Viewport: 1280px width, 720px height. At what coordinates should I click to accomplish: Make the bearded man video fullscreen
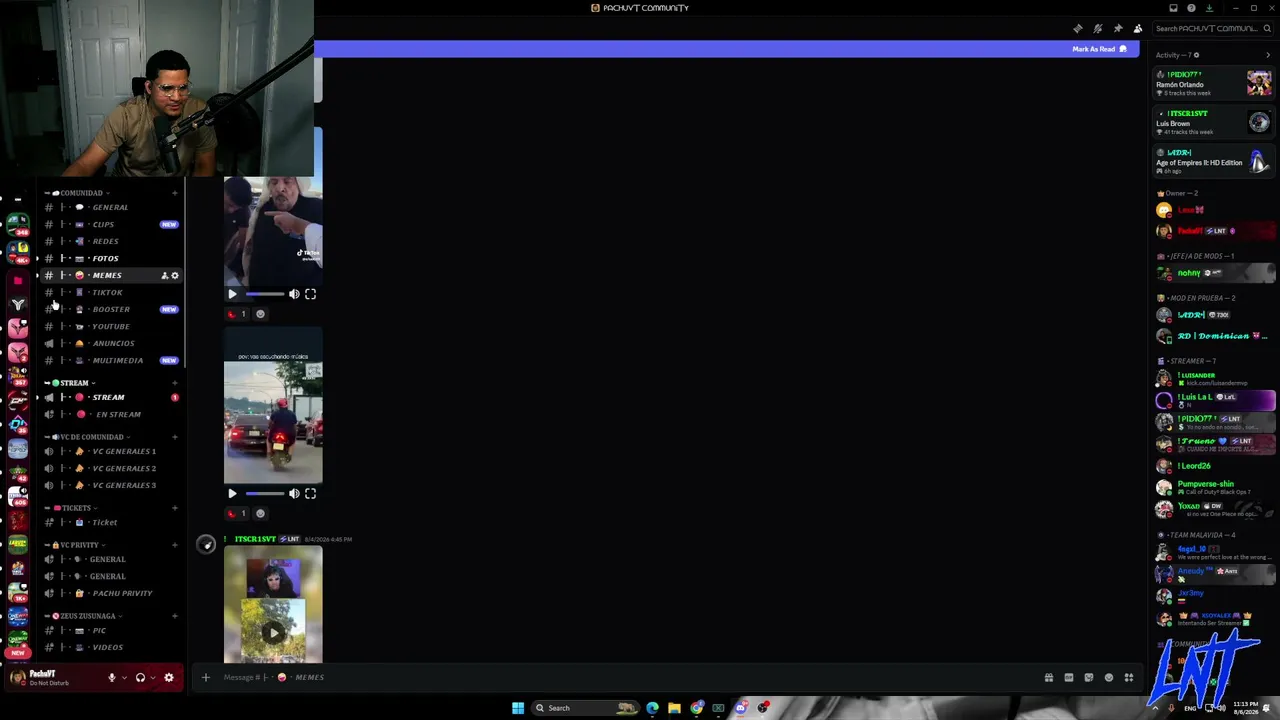(x=310, y=294)
